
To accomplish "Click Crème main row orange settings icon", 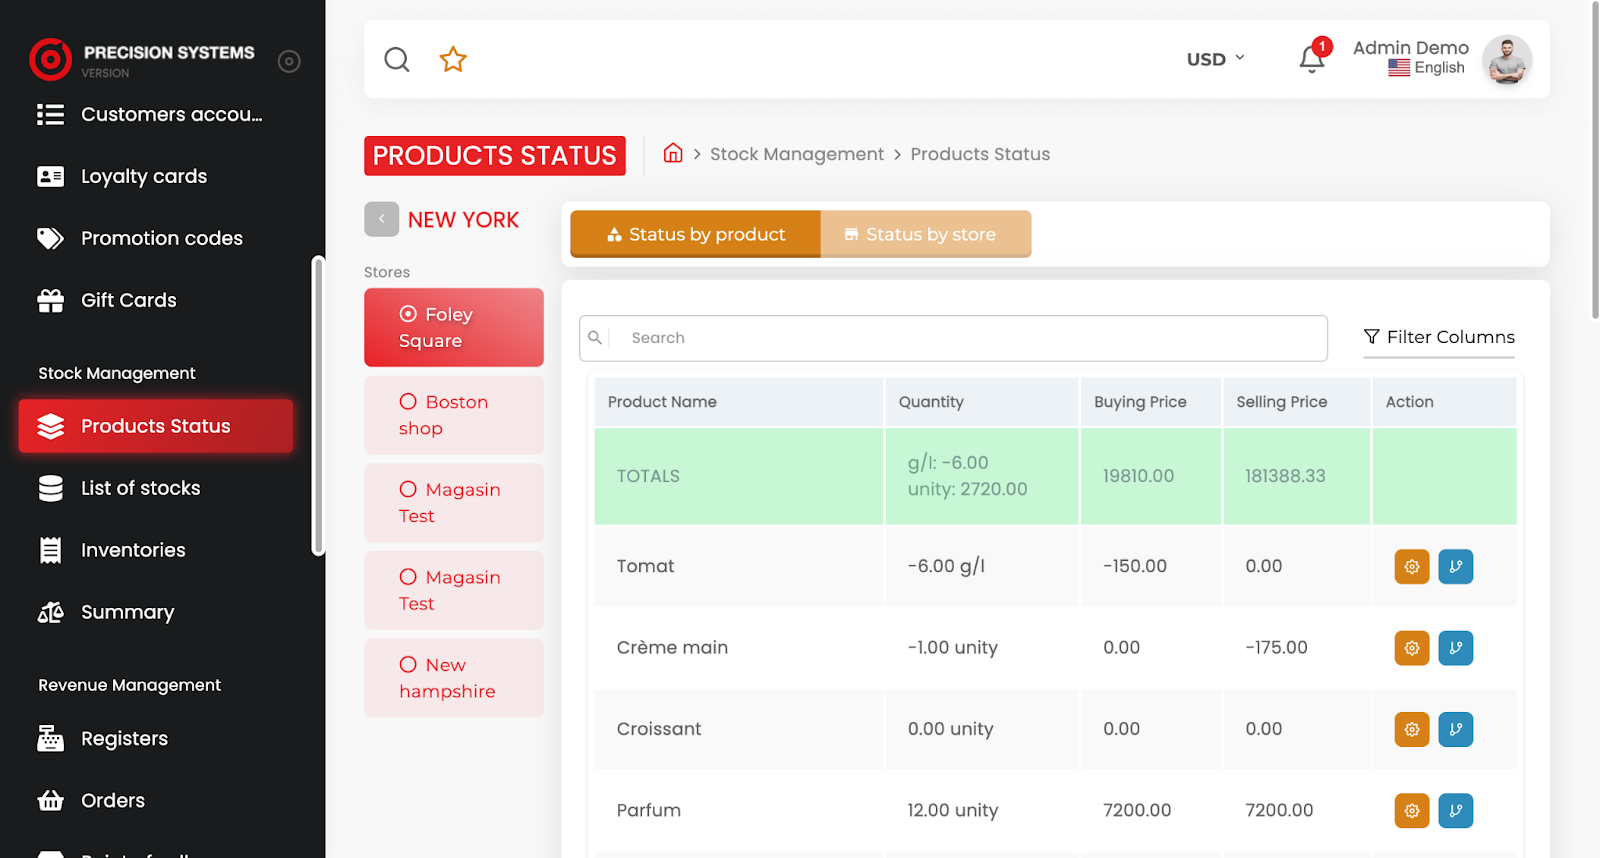I will click(x=1412, y=648).
